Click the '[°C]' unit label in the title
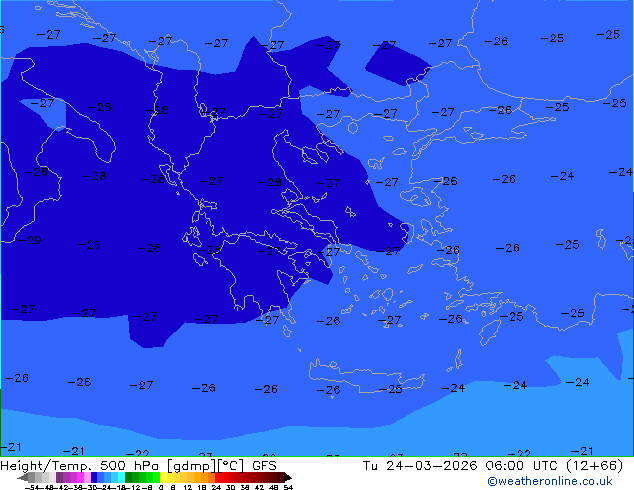634x490 pixels. 231,466
